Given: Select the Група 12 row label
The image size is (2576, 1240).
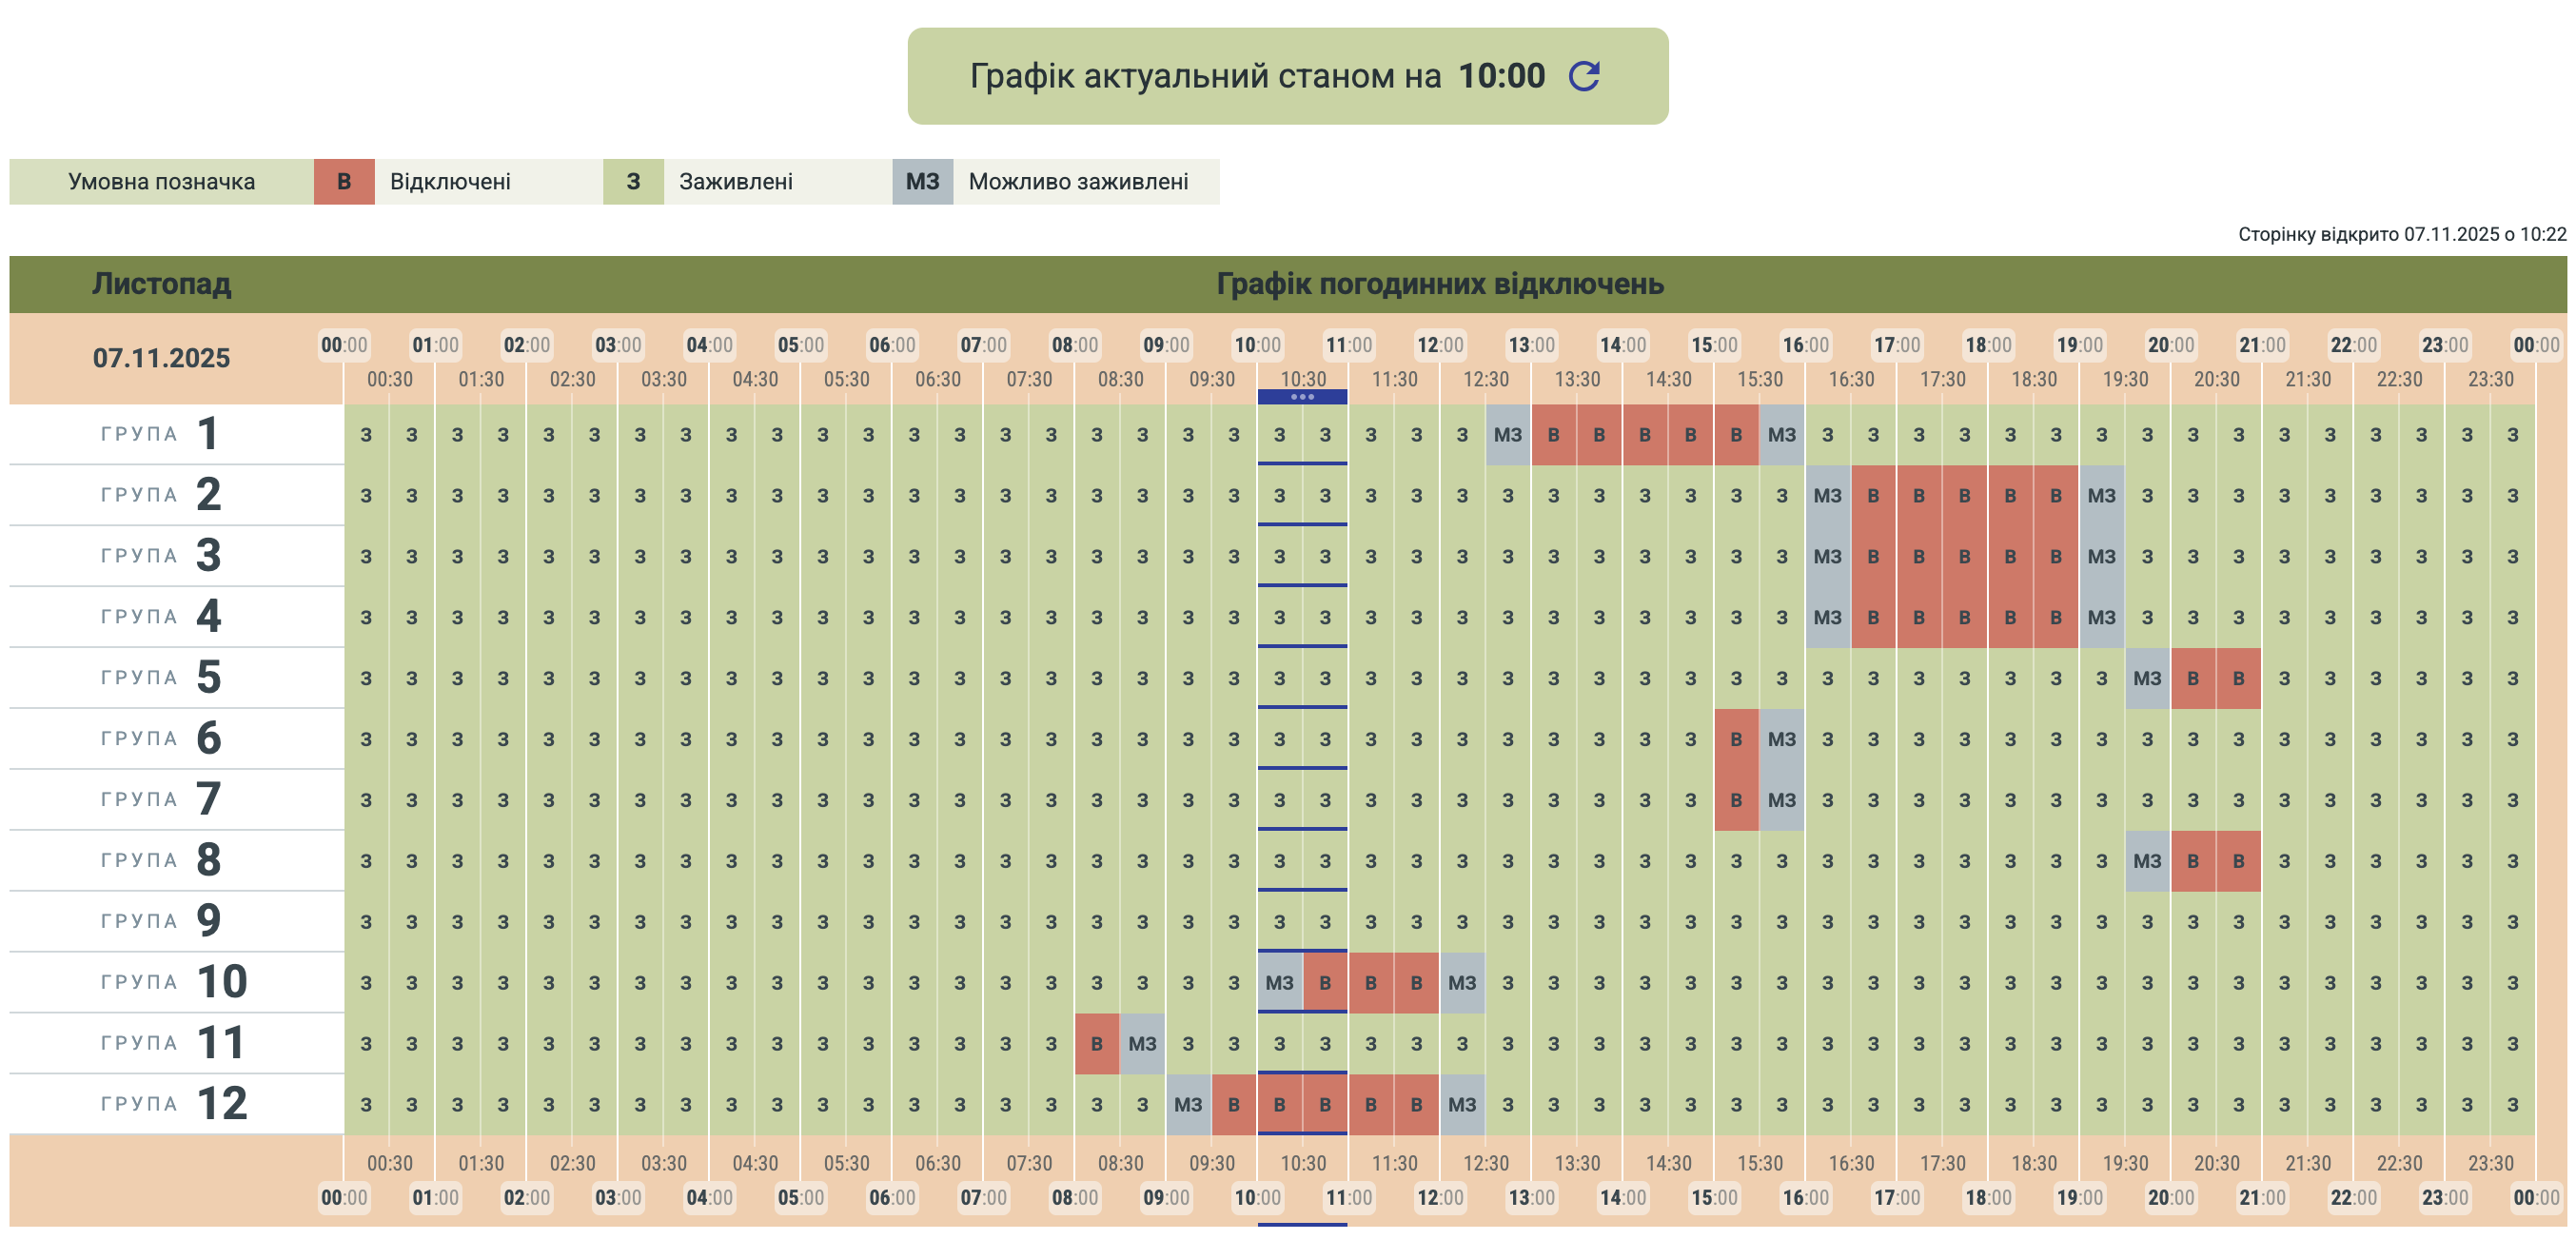Looking at the screenshot, I should pos(172,1104).
